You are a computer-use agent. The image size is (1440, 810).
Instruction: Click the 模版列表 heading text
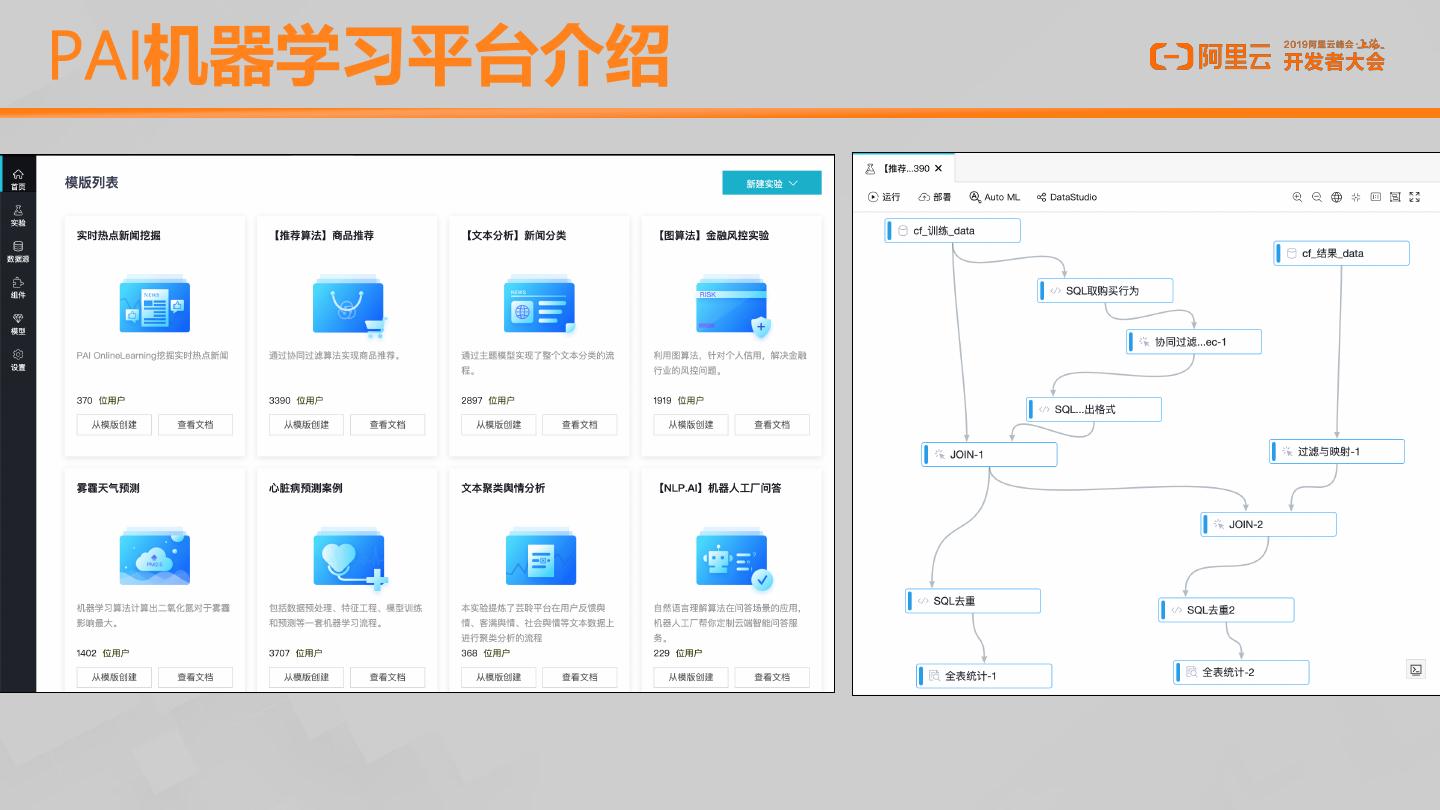click(x=92, y=183)
